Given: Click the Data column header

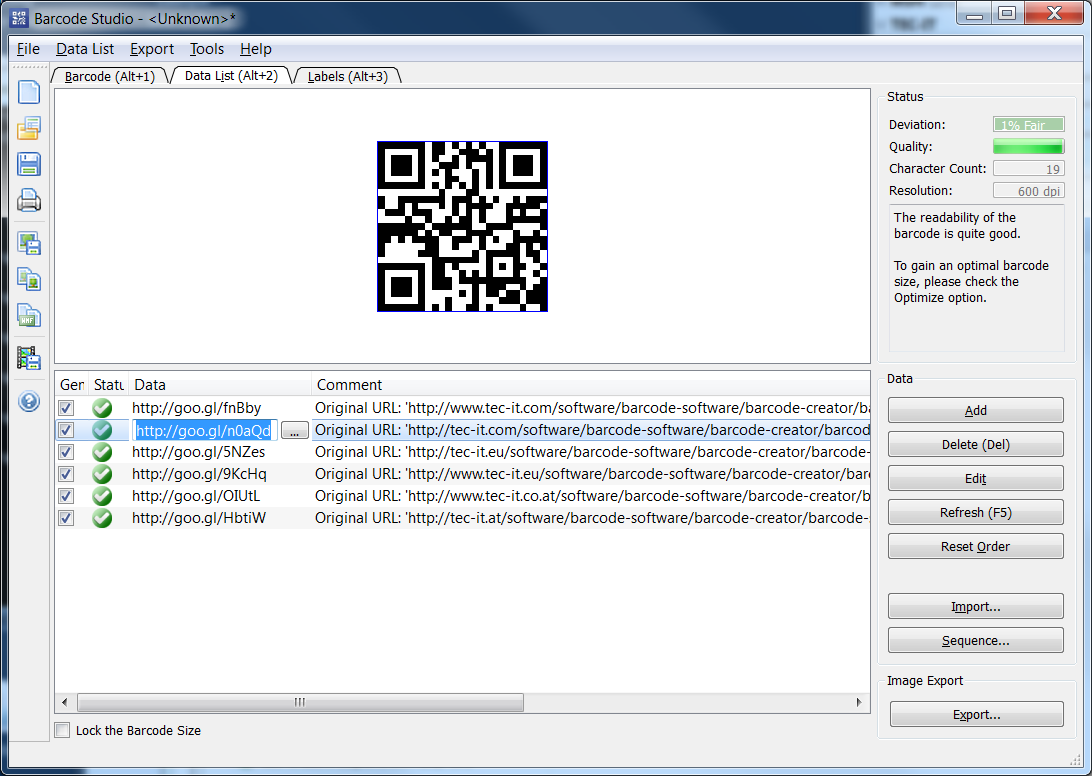Looking at the screenshot, I should [x=220, y=385].
